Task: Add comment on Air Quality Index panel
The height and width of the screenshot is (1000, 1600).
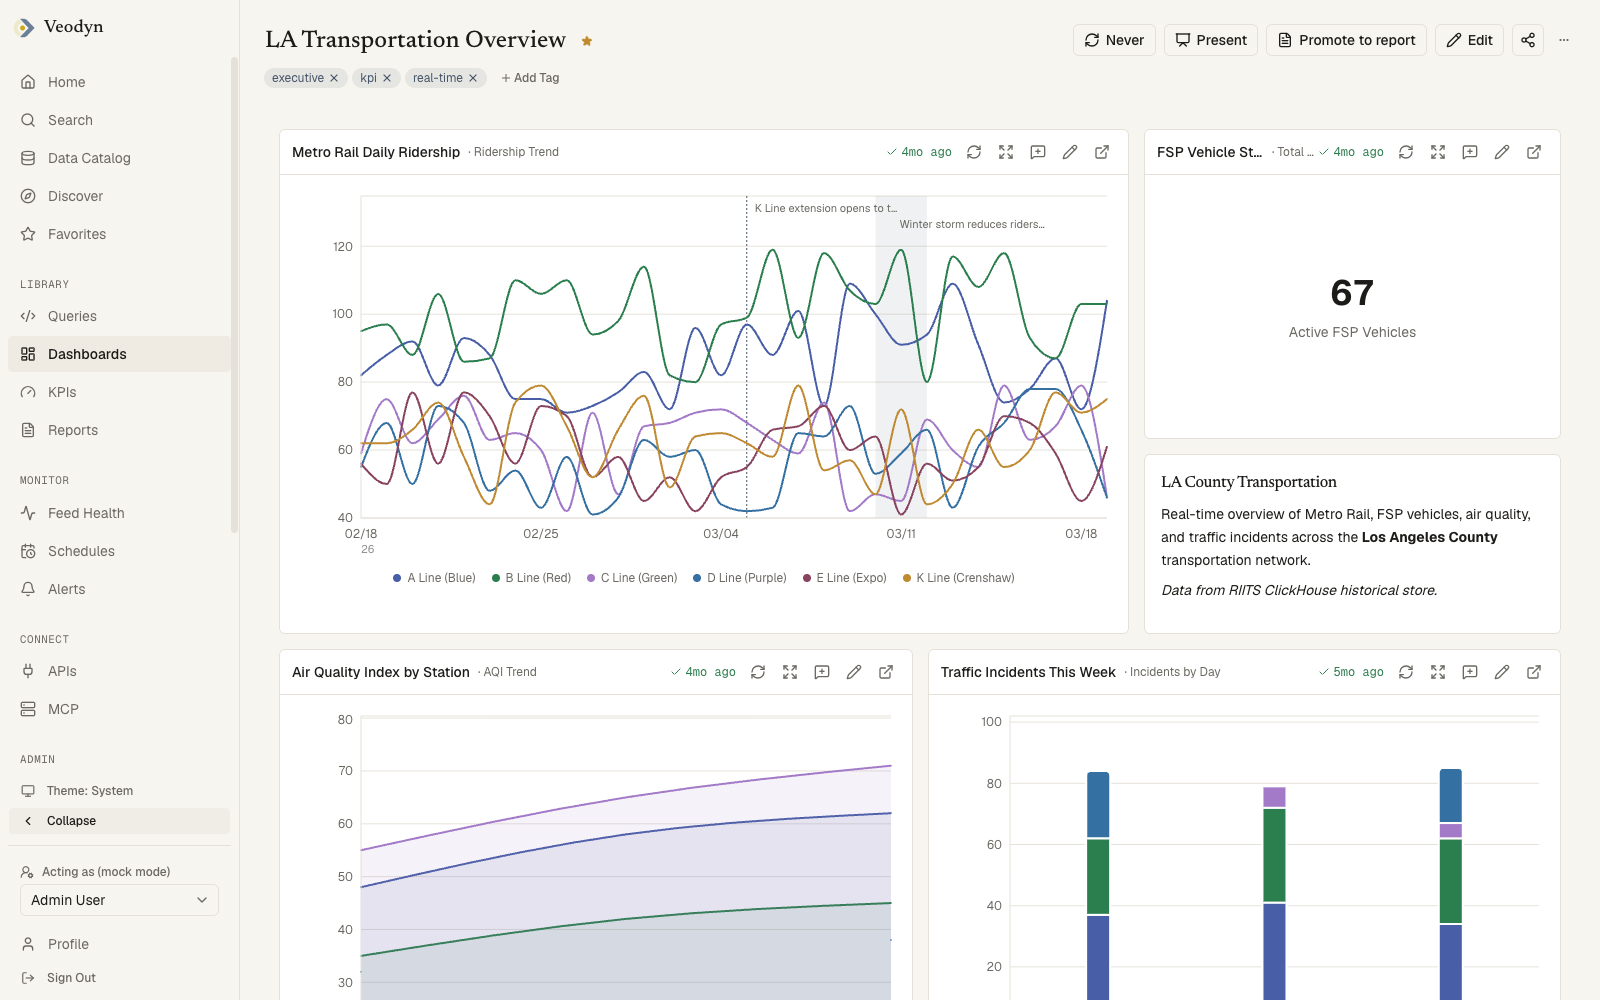Action: (x=822, y=672)
